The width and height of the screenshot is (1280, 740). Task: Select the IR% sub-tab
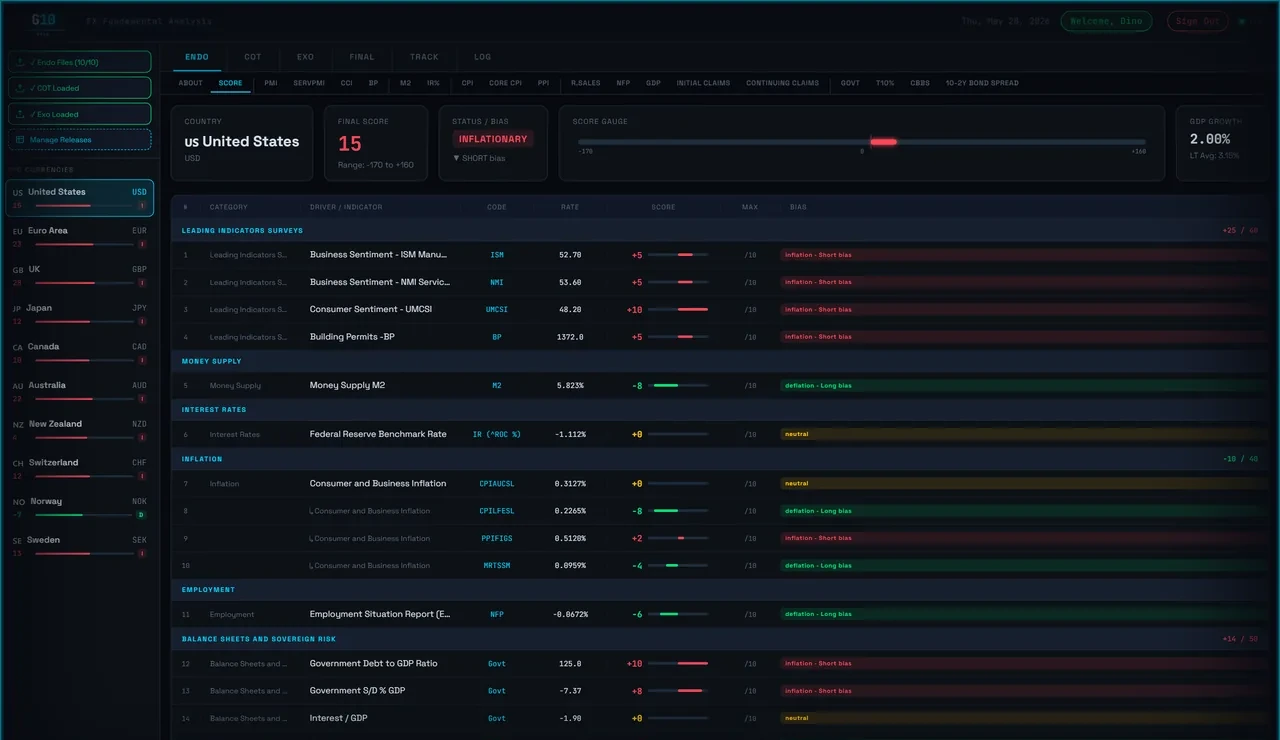433,83
